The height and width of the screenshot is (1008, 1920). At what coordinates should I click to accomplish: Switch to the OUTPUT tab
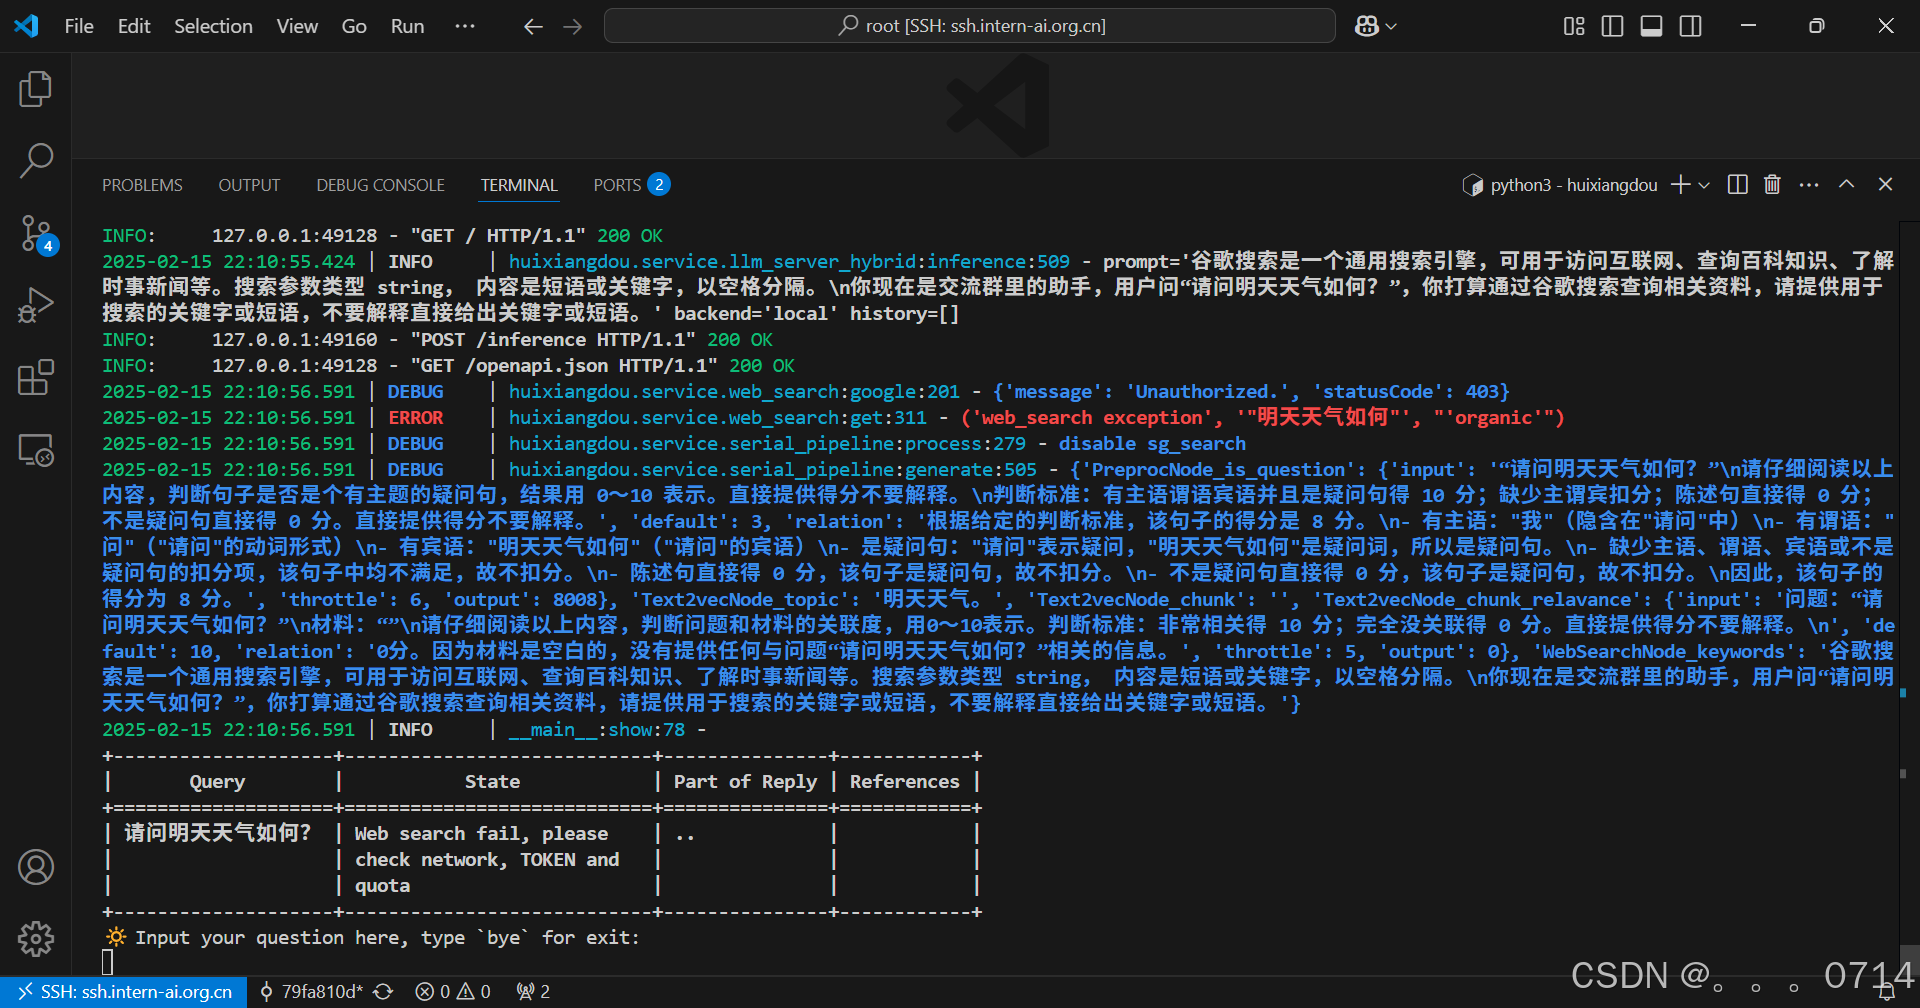(249, 185)
